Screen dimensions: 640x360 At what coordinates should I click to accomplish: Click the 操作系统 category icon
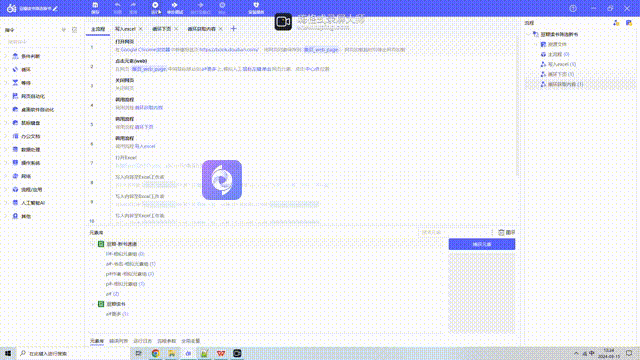(x=15, y=162)
